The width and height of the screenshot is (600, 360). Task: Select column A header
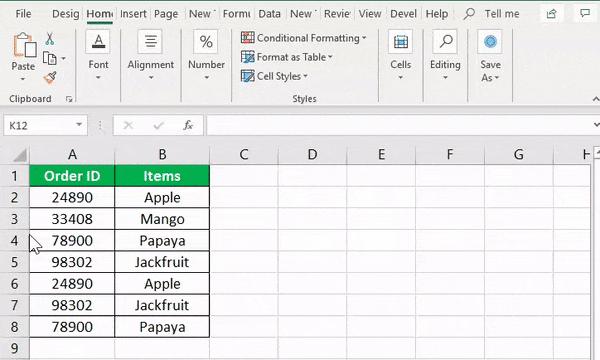point(72,155)
